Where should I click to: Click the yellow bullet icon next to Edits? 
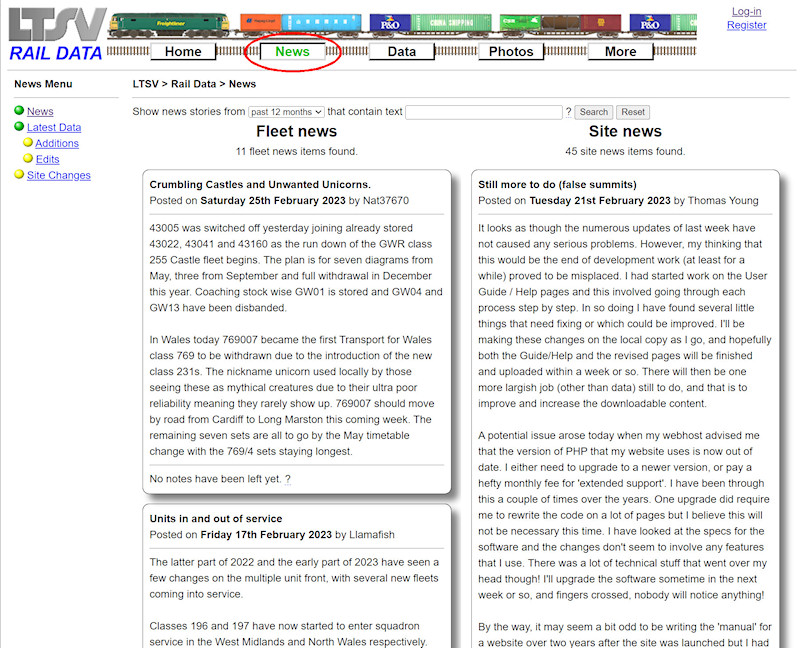(x=28, y=159)
